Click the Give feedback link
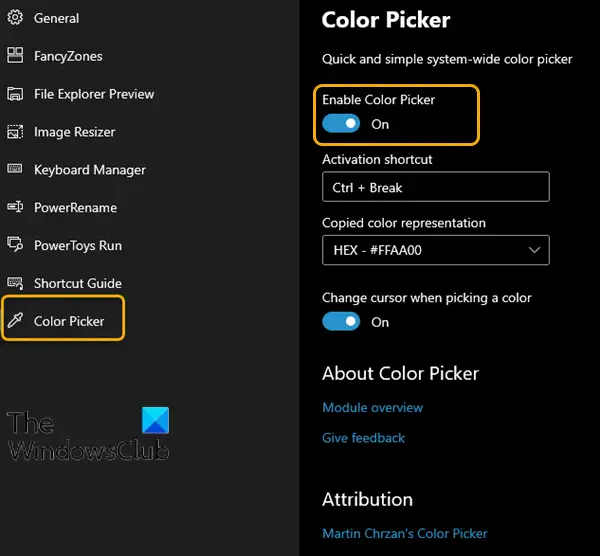The height and width of the screenshot is (556, 600). (x=363, y=438)
